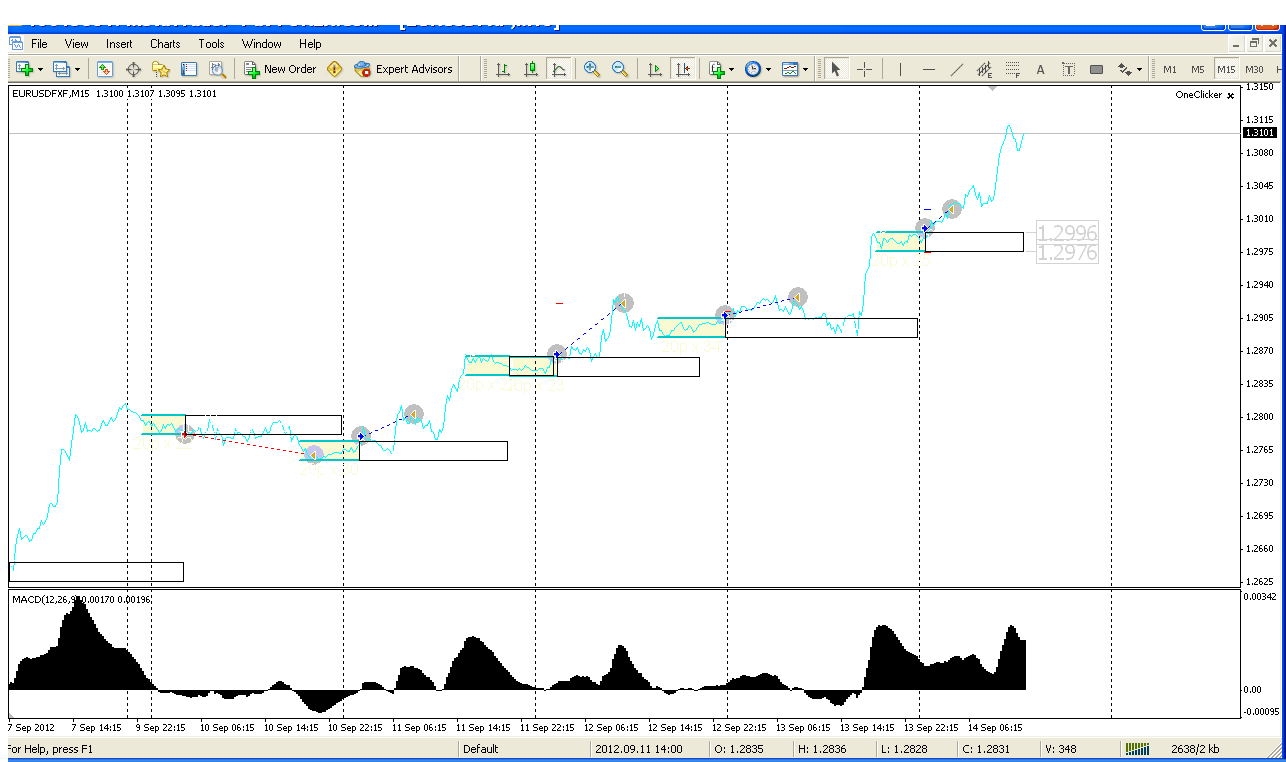Insert a text label tool
The image size is (1286, 762).
tap(1040, 69)
